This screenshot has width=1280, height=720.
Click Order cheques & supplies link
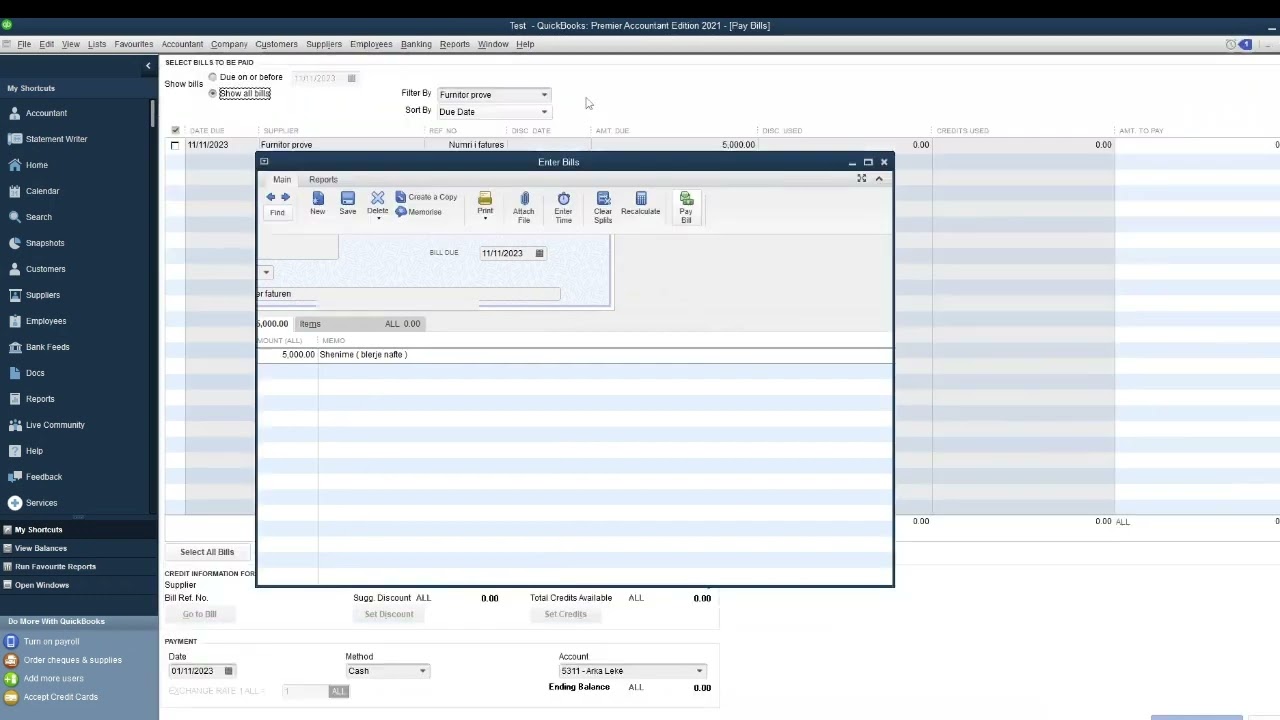pos(73,660)
